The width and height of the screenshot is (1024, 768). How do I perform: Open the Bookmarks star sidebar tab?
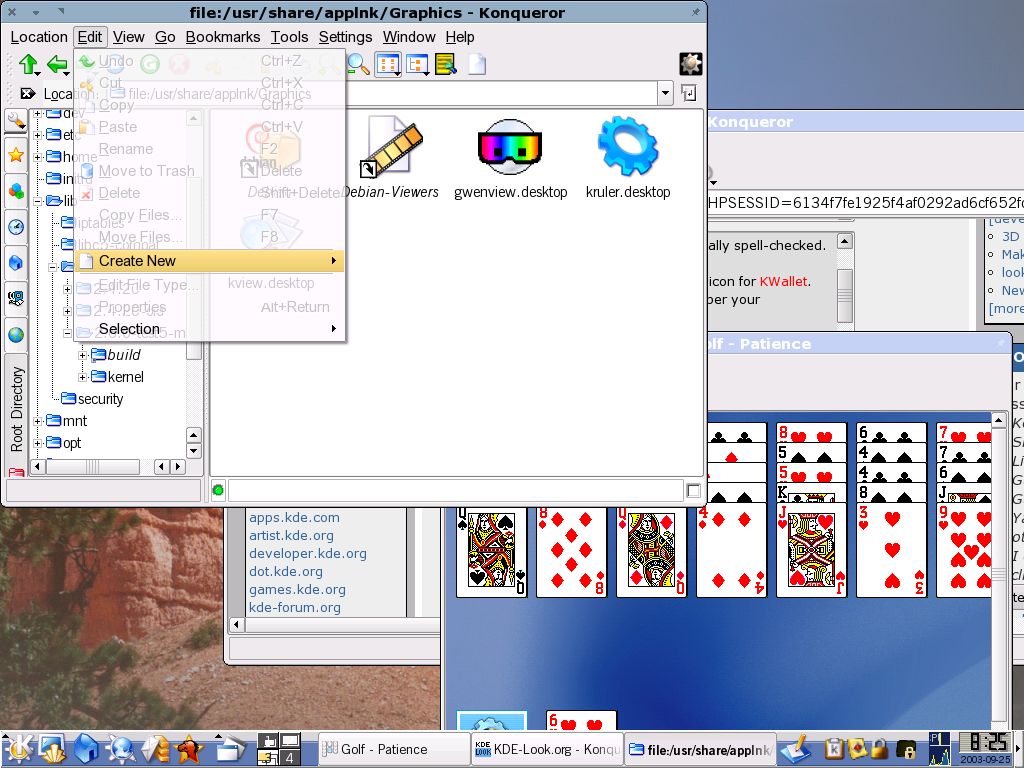(16, 155)
